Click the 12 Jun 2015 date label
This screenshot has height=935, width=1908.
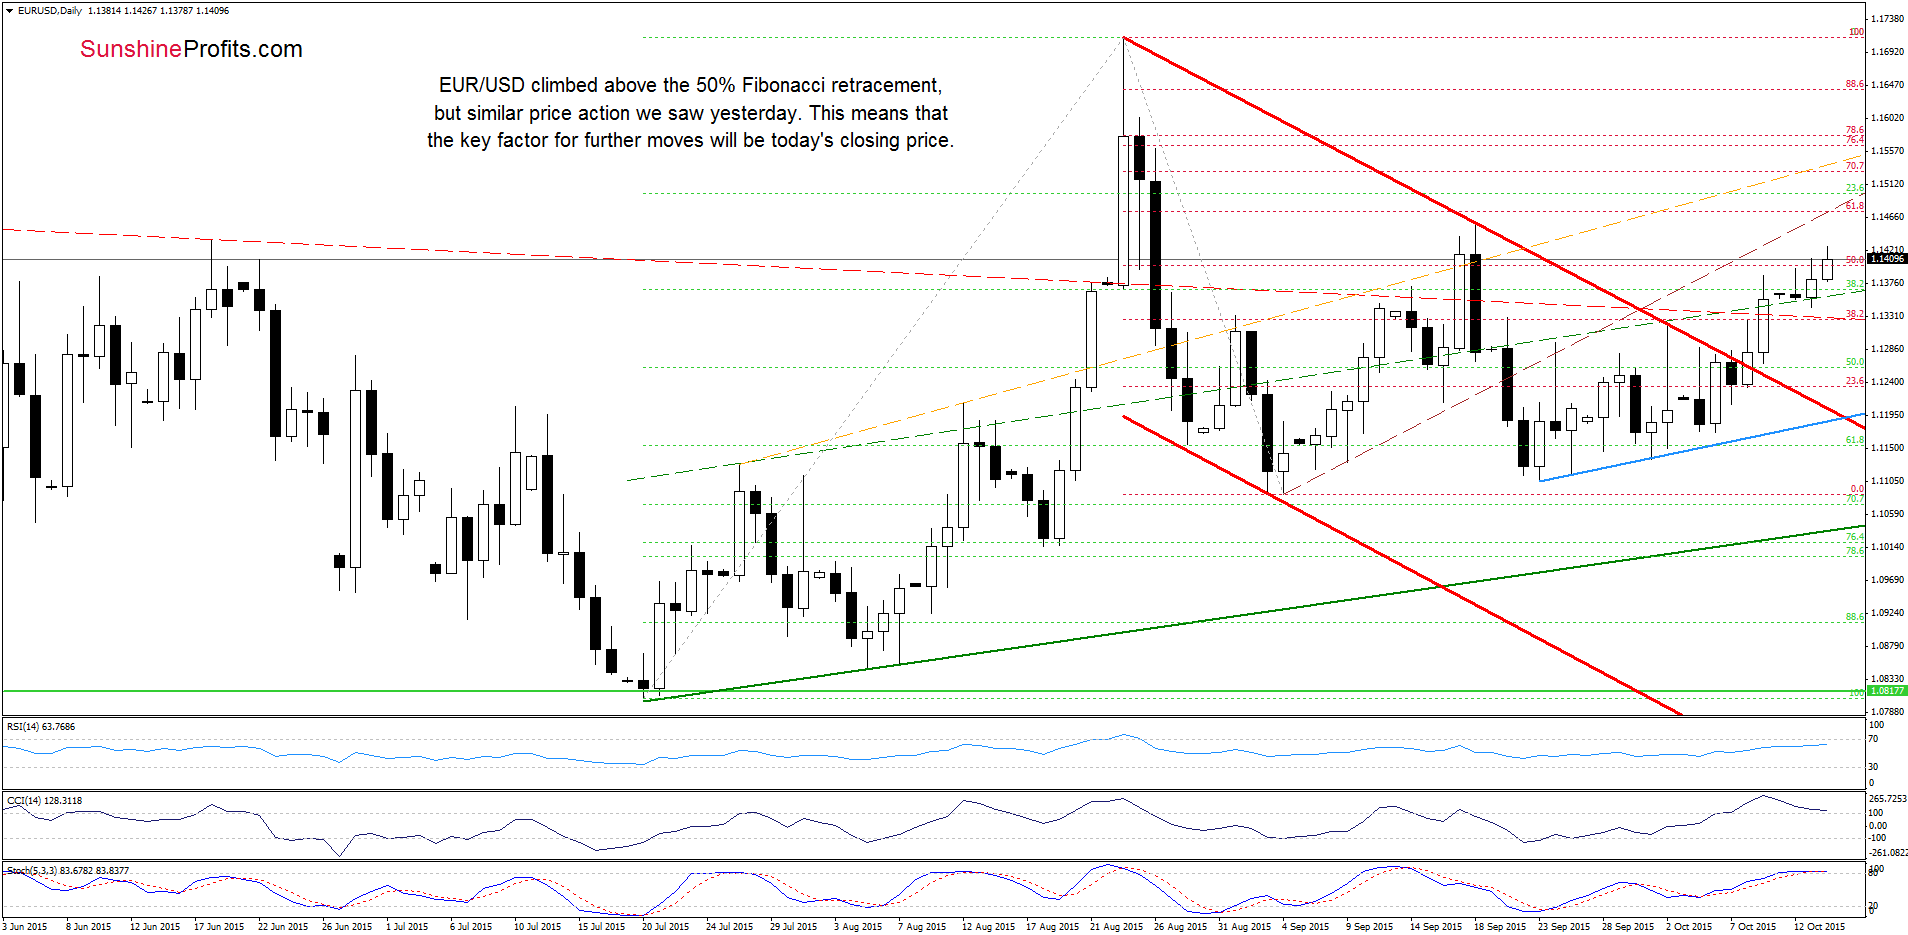pyautogui.click(x=155, y=927)
